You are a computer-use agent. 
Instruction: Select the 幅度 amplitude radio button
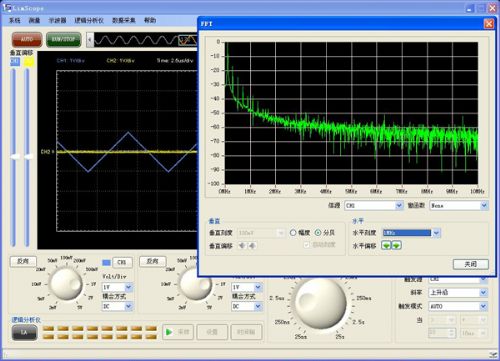(x=293, y=233)
